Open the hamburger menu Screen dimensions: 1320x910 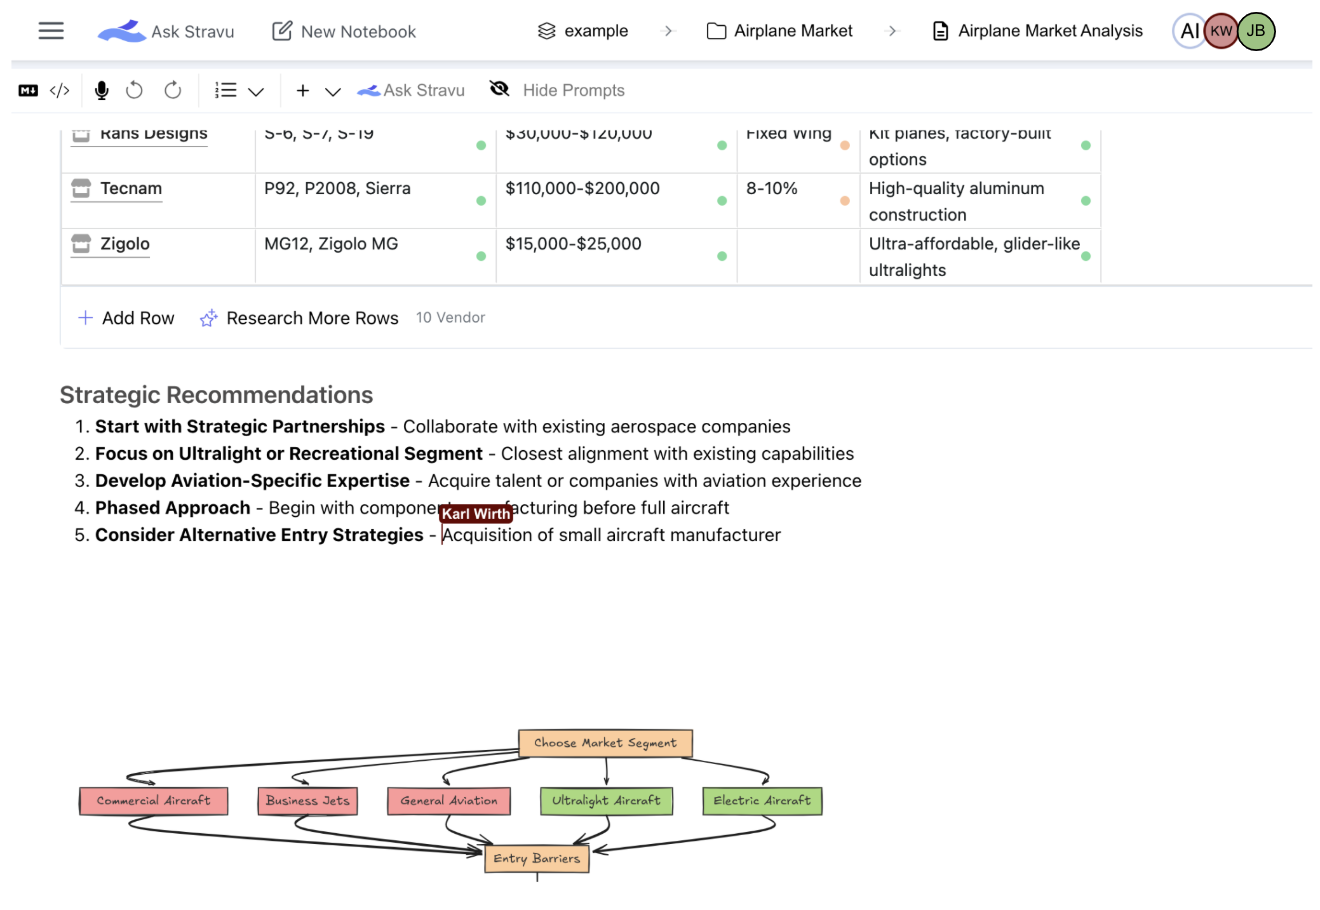coord(51,31)
